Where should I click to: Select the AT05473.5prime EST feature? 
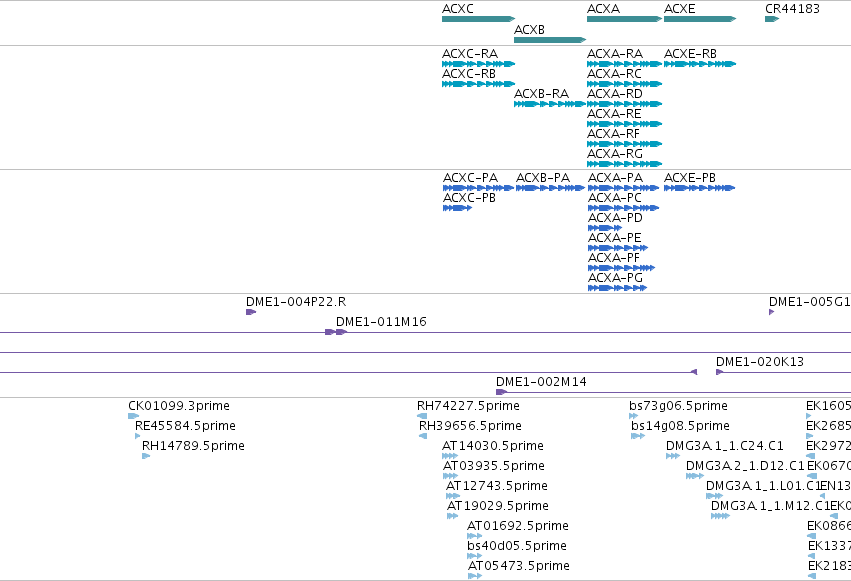coord(475,576)
